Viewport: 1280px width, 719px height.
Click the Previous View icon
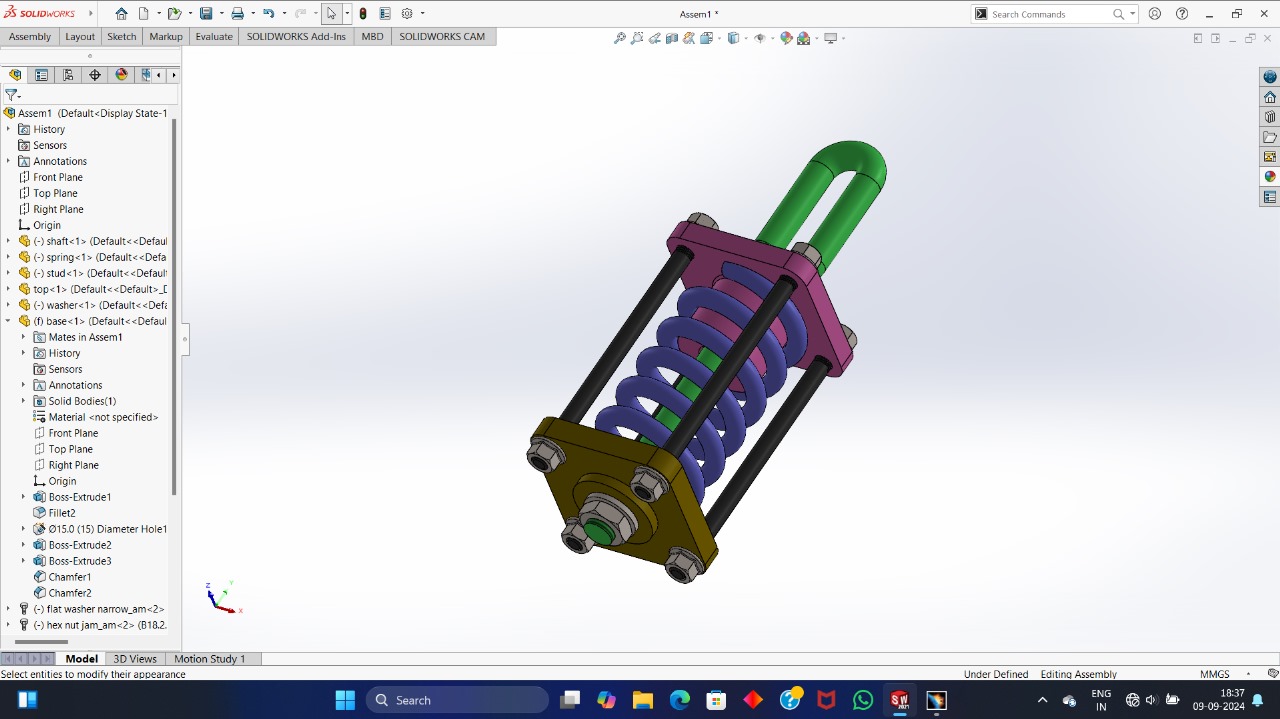[x=655, y=38]
